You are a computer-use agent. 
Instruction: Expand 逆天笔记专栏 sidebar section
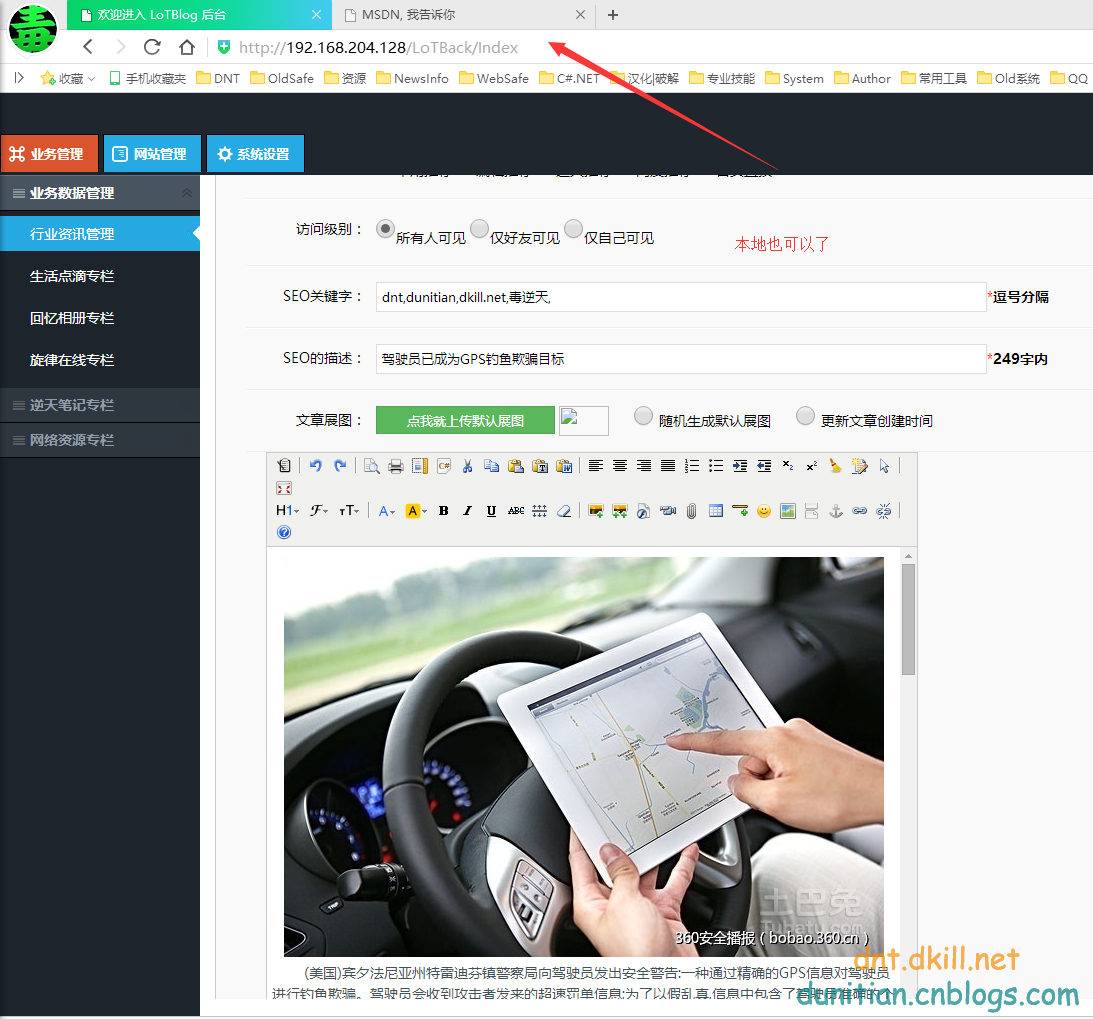[x=100, y=405]
